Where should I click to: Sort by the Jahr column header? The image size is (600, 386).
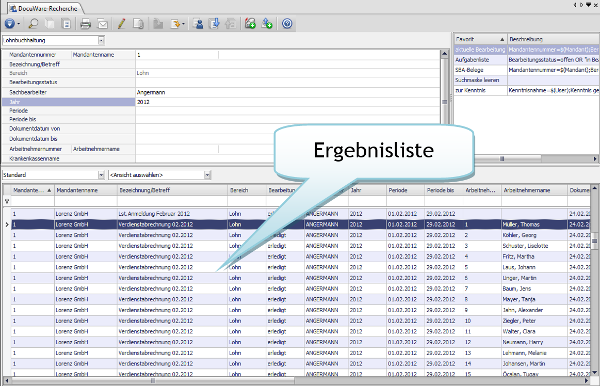click(367, 190)
